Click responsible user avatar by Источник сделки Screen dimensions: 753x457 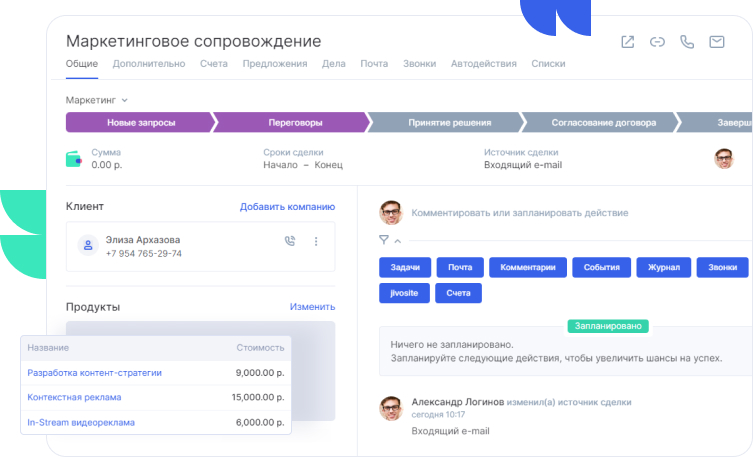[724, 158]
